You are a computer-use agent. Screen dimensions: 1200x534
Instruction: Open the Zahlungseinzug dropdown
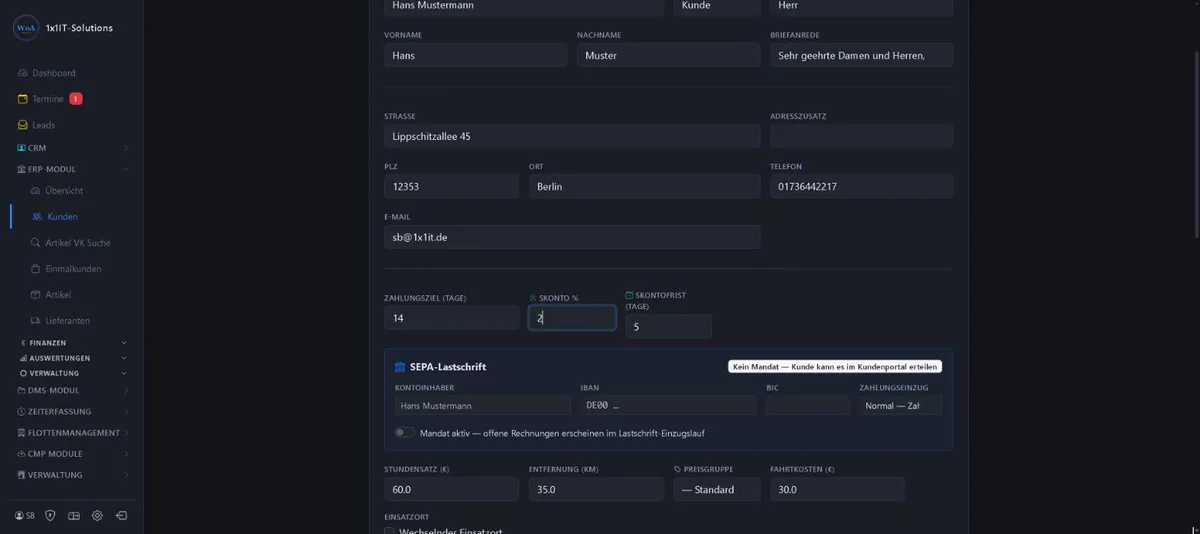coord(900,406)
